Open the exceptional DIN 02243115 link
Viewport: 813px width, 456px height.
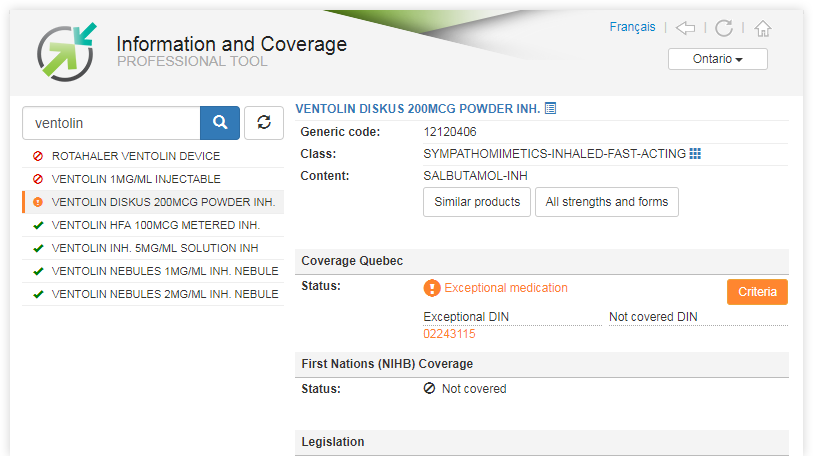point(449,334)
